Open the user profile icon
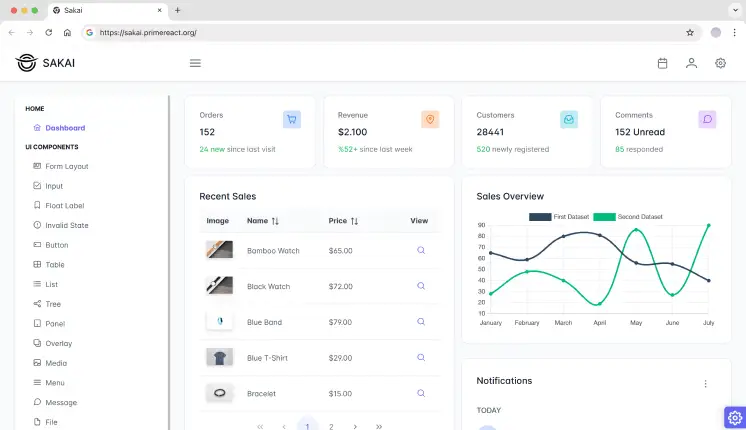Screen dimensions: 746x430 [x=691, y=63]
